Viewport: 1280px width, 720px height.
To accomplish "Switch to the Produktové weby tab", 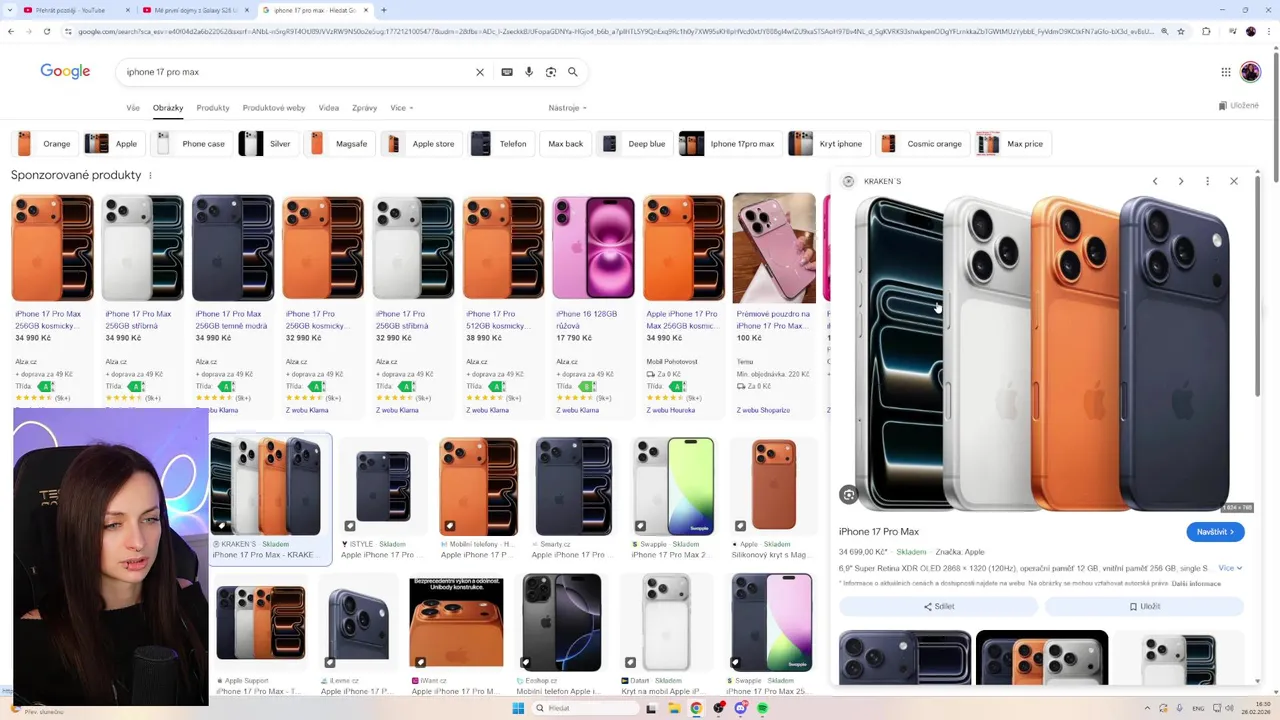I will coord(274,108).
